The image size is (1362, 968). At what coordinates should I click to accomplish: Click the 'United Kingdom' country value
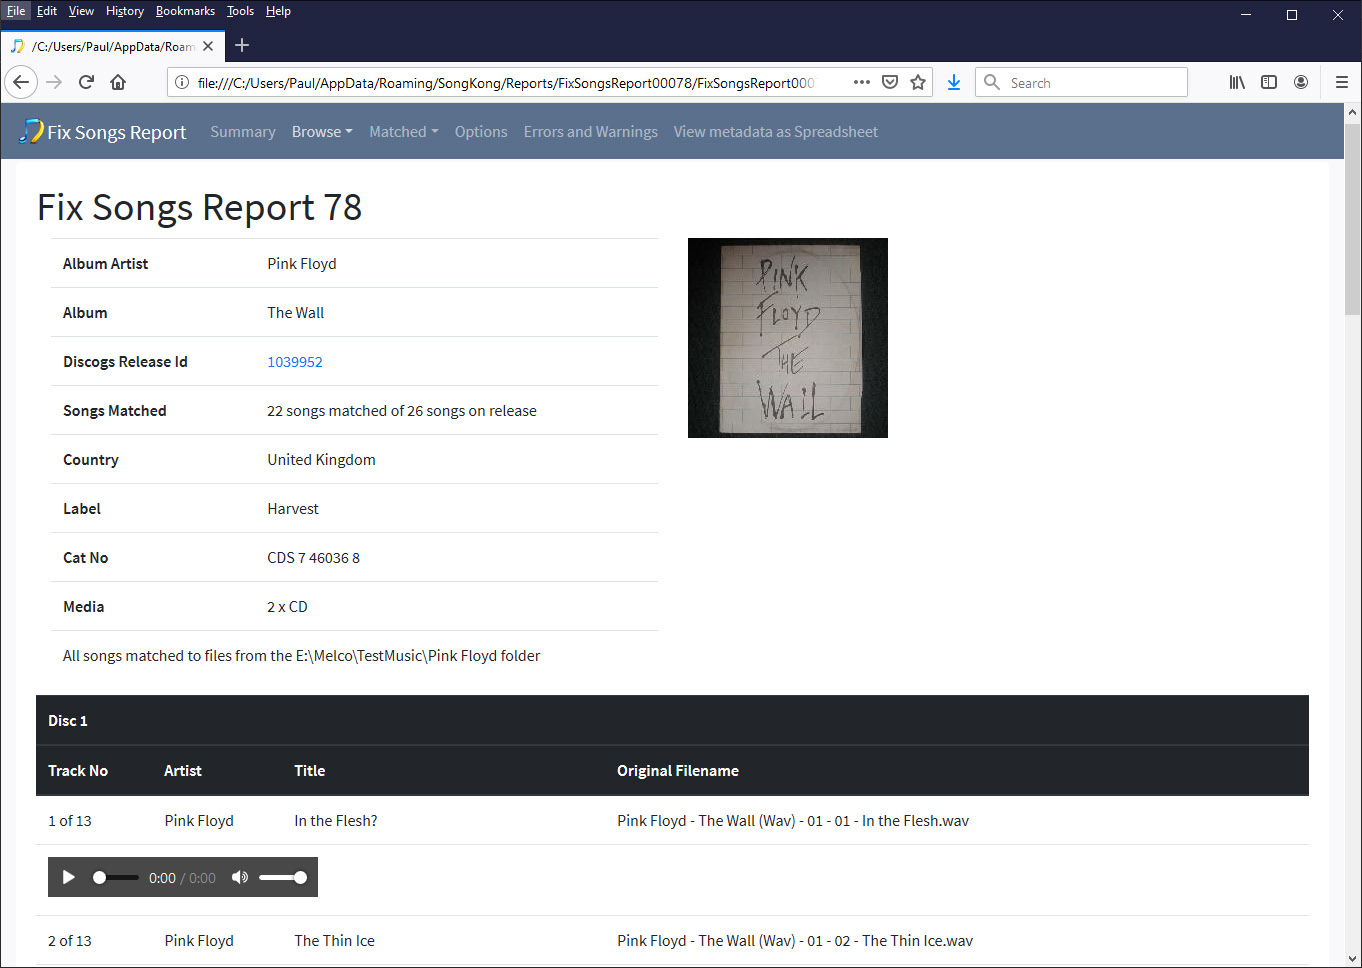(321, 459)
